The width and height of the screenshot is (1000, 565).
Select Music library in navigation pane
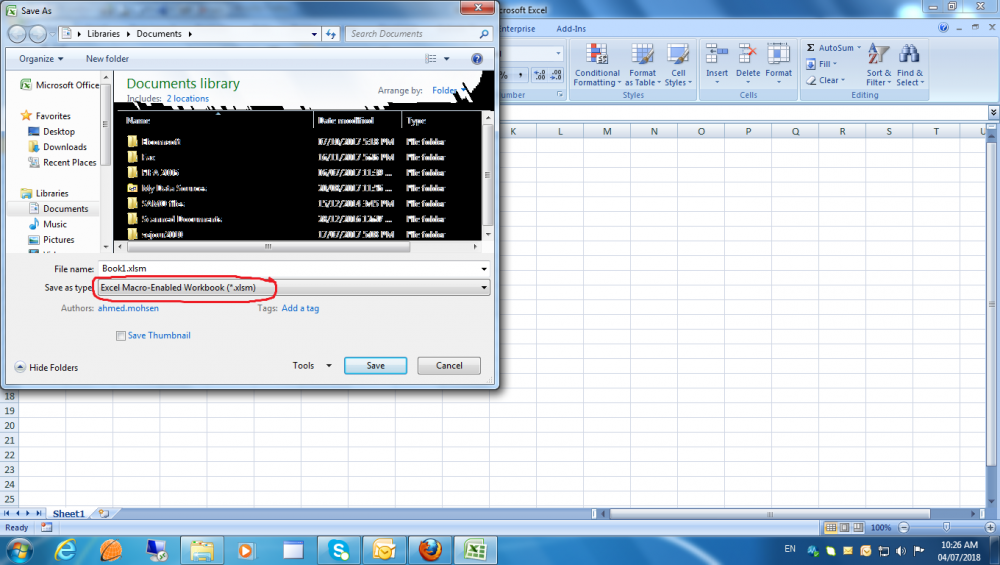point(48,224)
